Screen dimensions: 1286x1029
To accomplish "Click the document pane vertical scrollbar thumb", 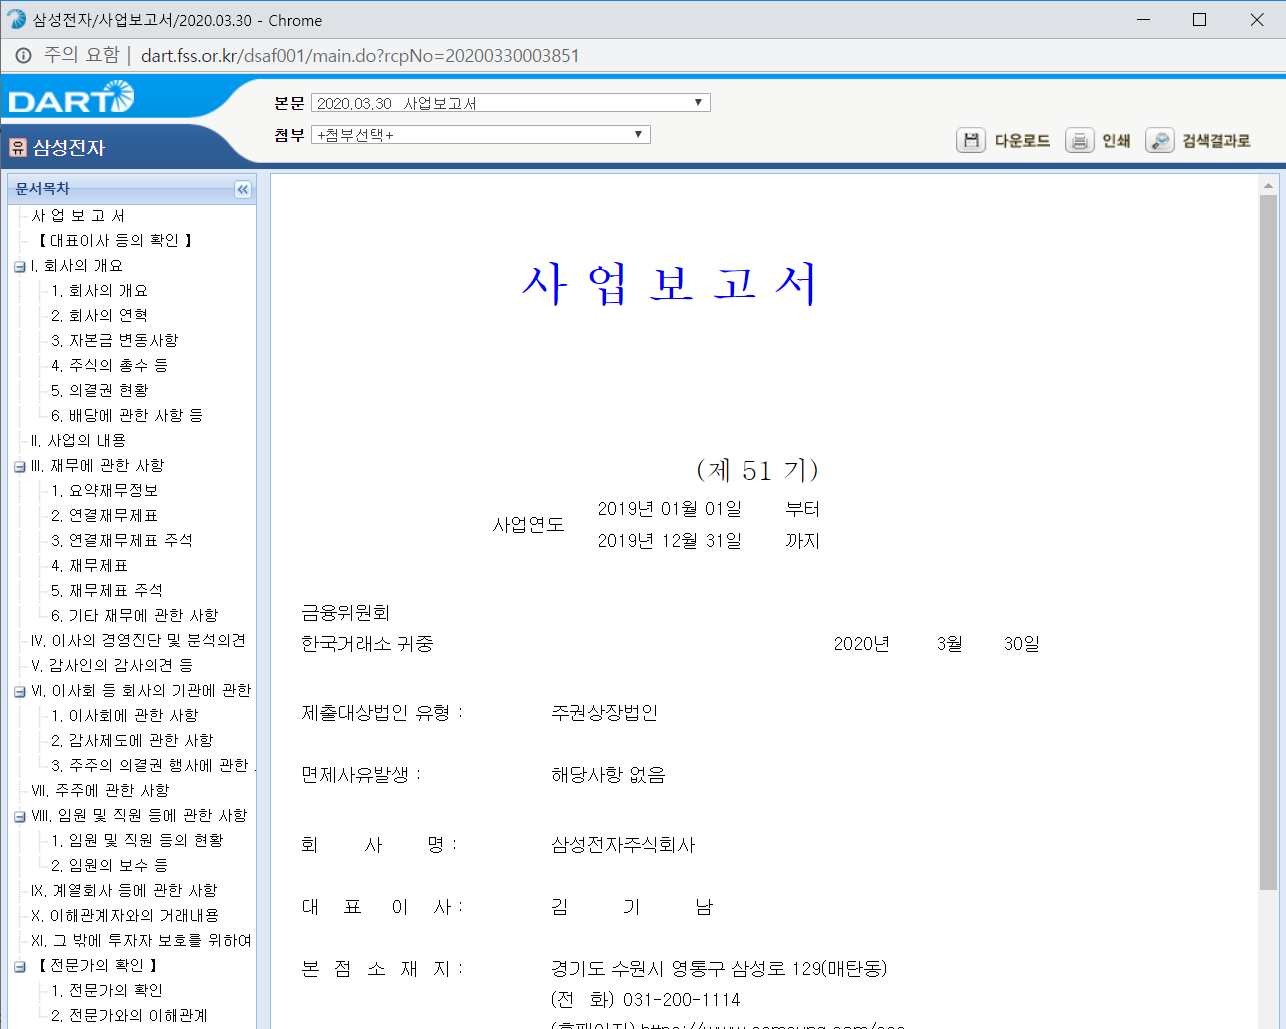I will pyautogui.click(x=1268, y=542).
